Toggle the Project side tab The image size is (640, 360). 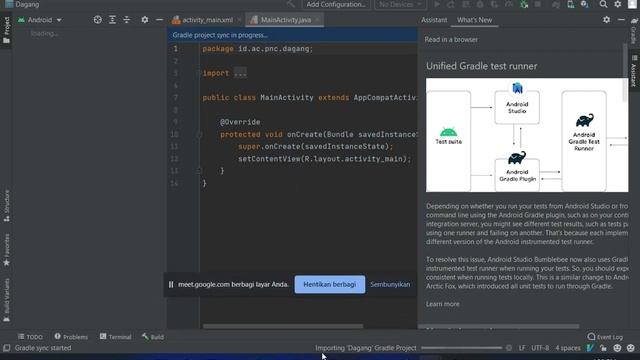coord(6,30)
